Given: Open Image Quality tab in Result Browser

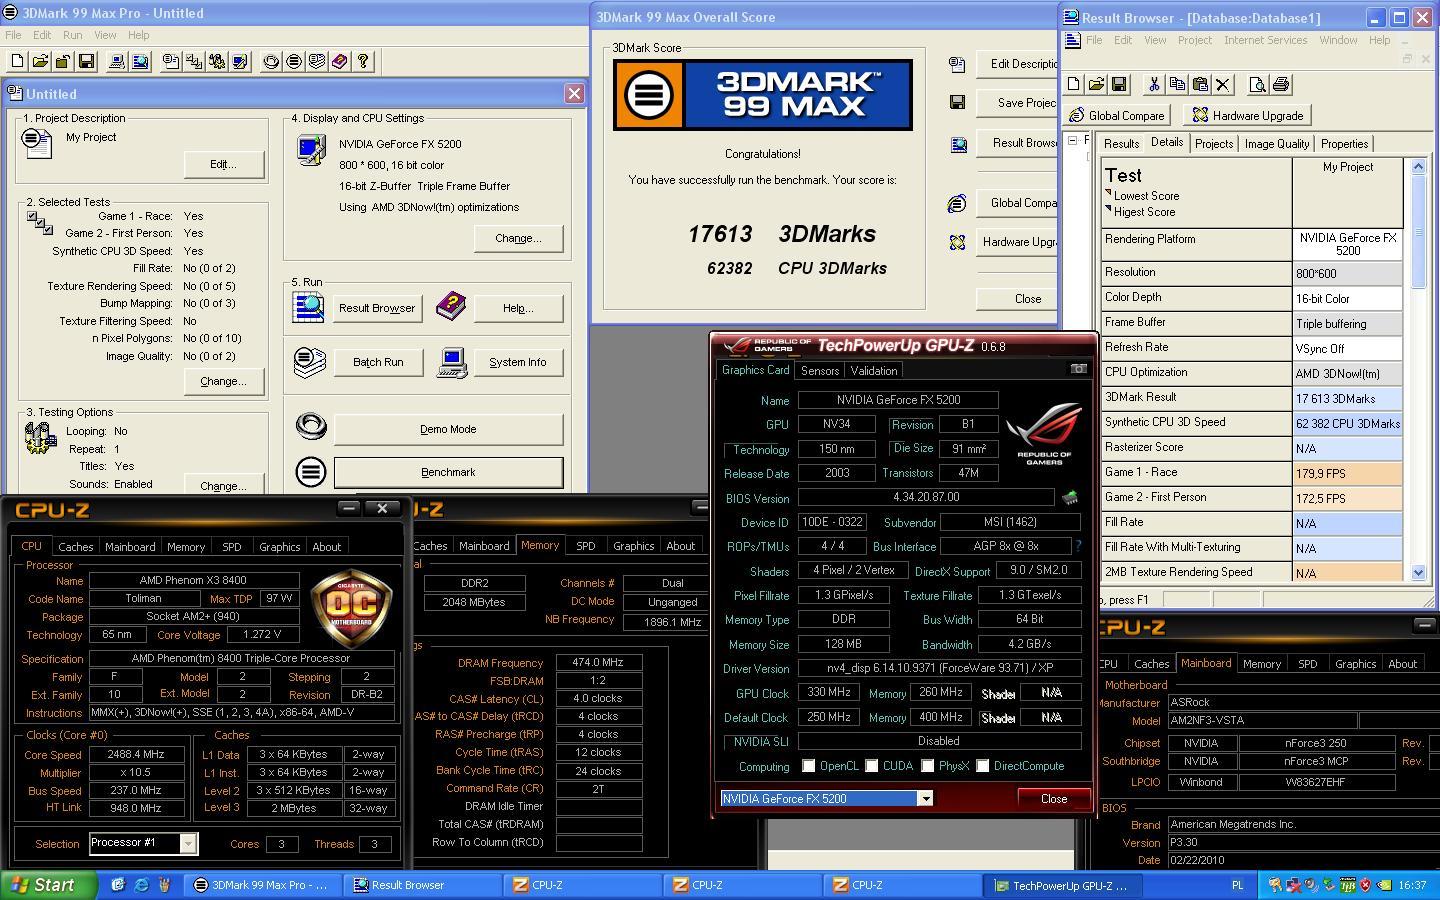Looking at the screenshot, I should coord(1277,144).
